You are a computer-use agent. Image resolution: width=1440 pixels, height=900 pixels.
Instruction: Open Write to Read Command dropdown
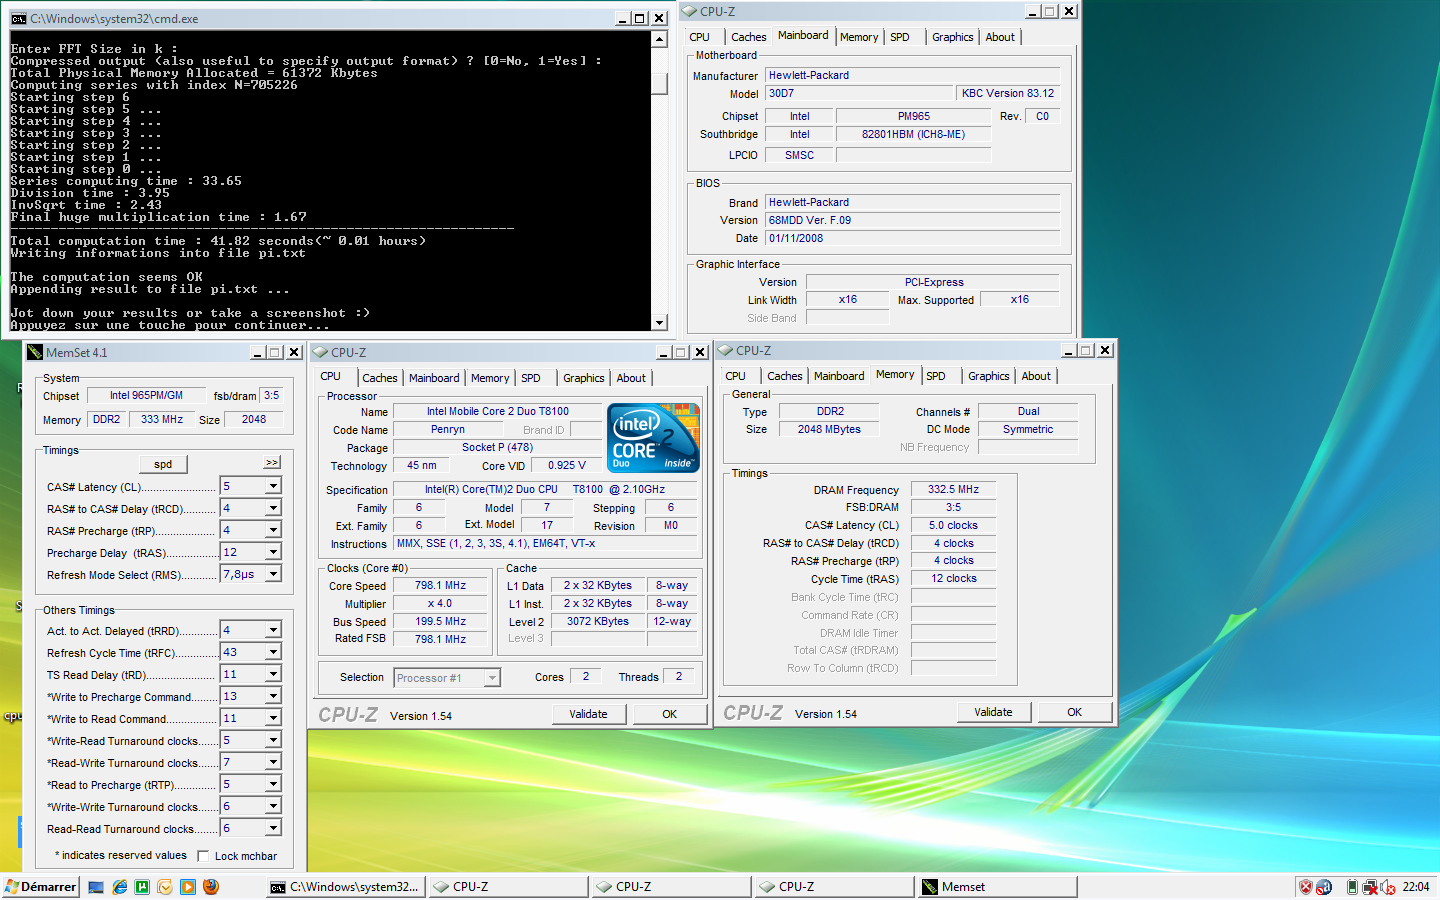point(273,718)
